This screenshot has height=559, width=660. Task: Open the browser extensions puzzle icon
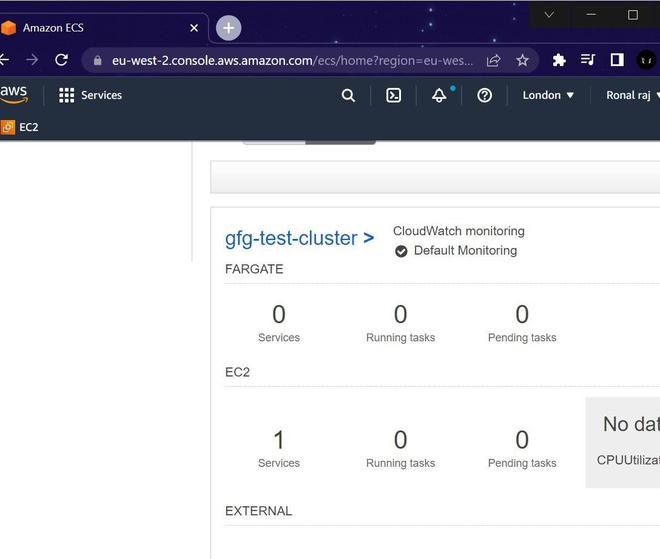pyautogui.click(x=559, y=60)
